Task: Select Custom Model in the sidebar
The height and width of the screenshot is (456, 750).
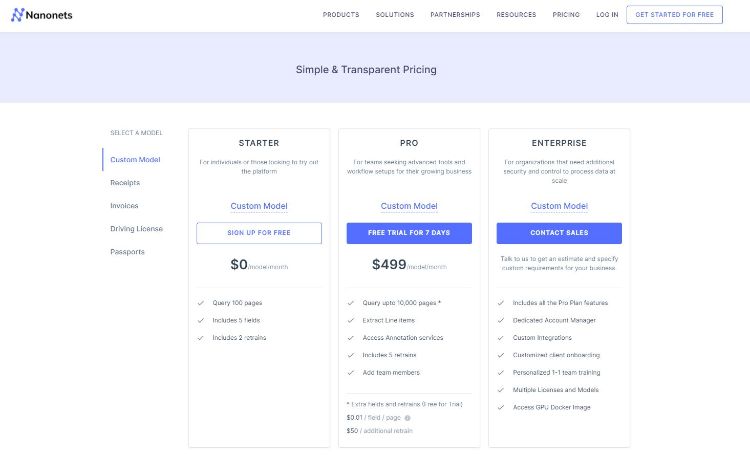Action: click(135, 159)
